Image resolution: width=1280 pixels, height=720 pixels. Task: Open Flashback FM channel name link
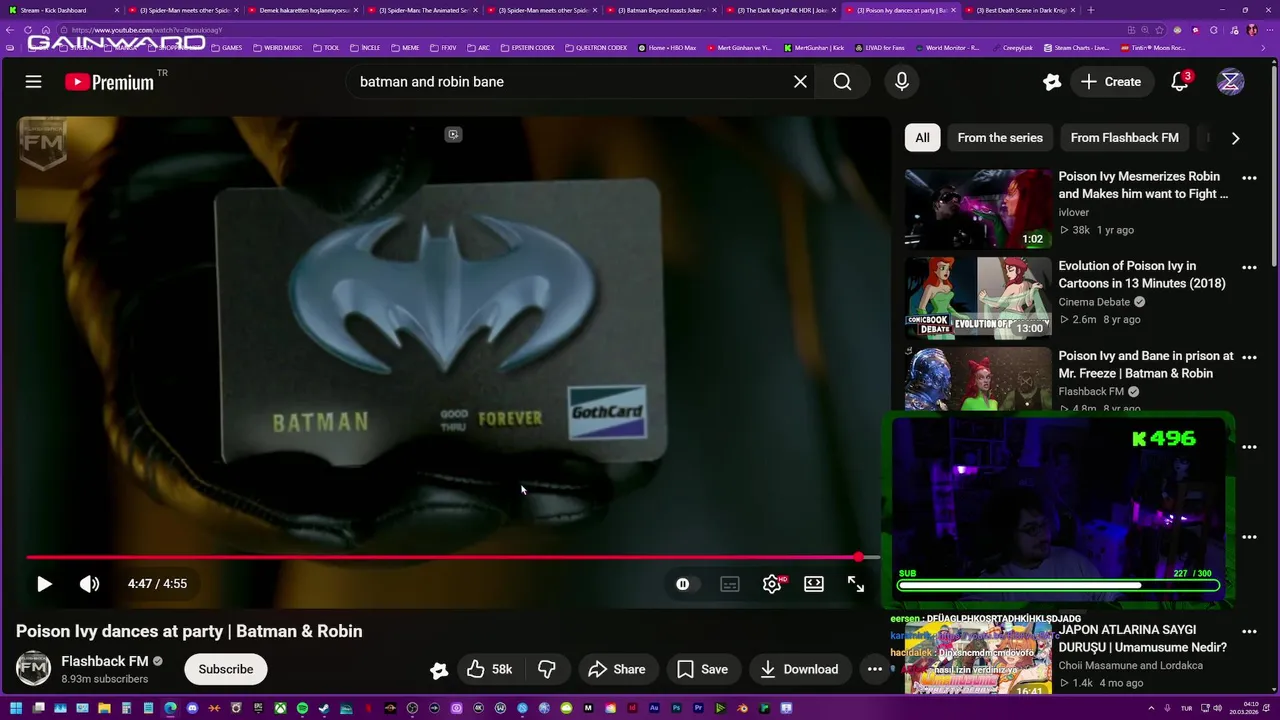pyautogui.click(x=105, y=661)
